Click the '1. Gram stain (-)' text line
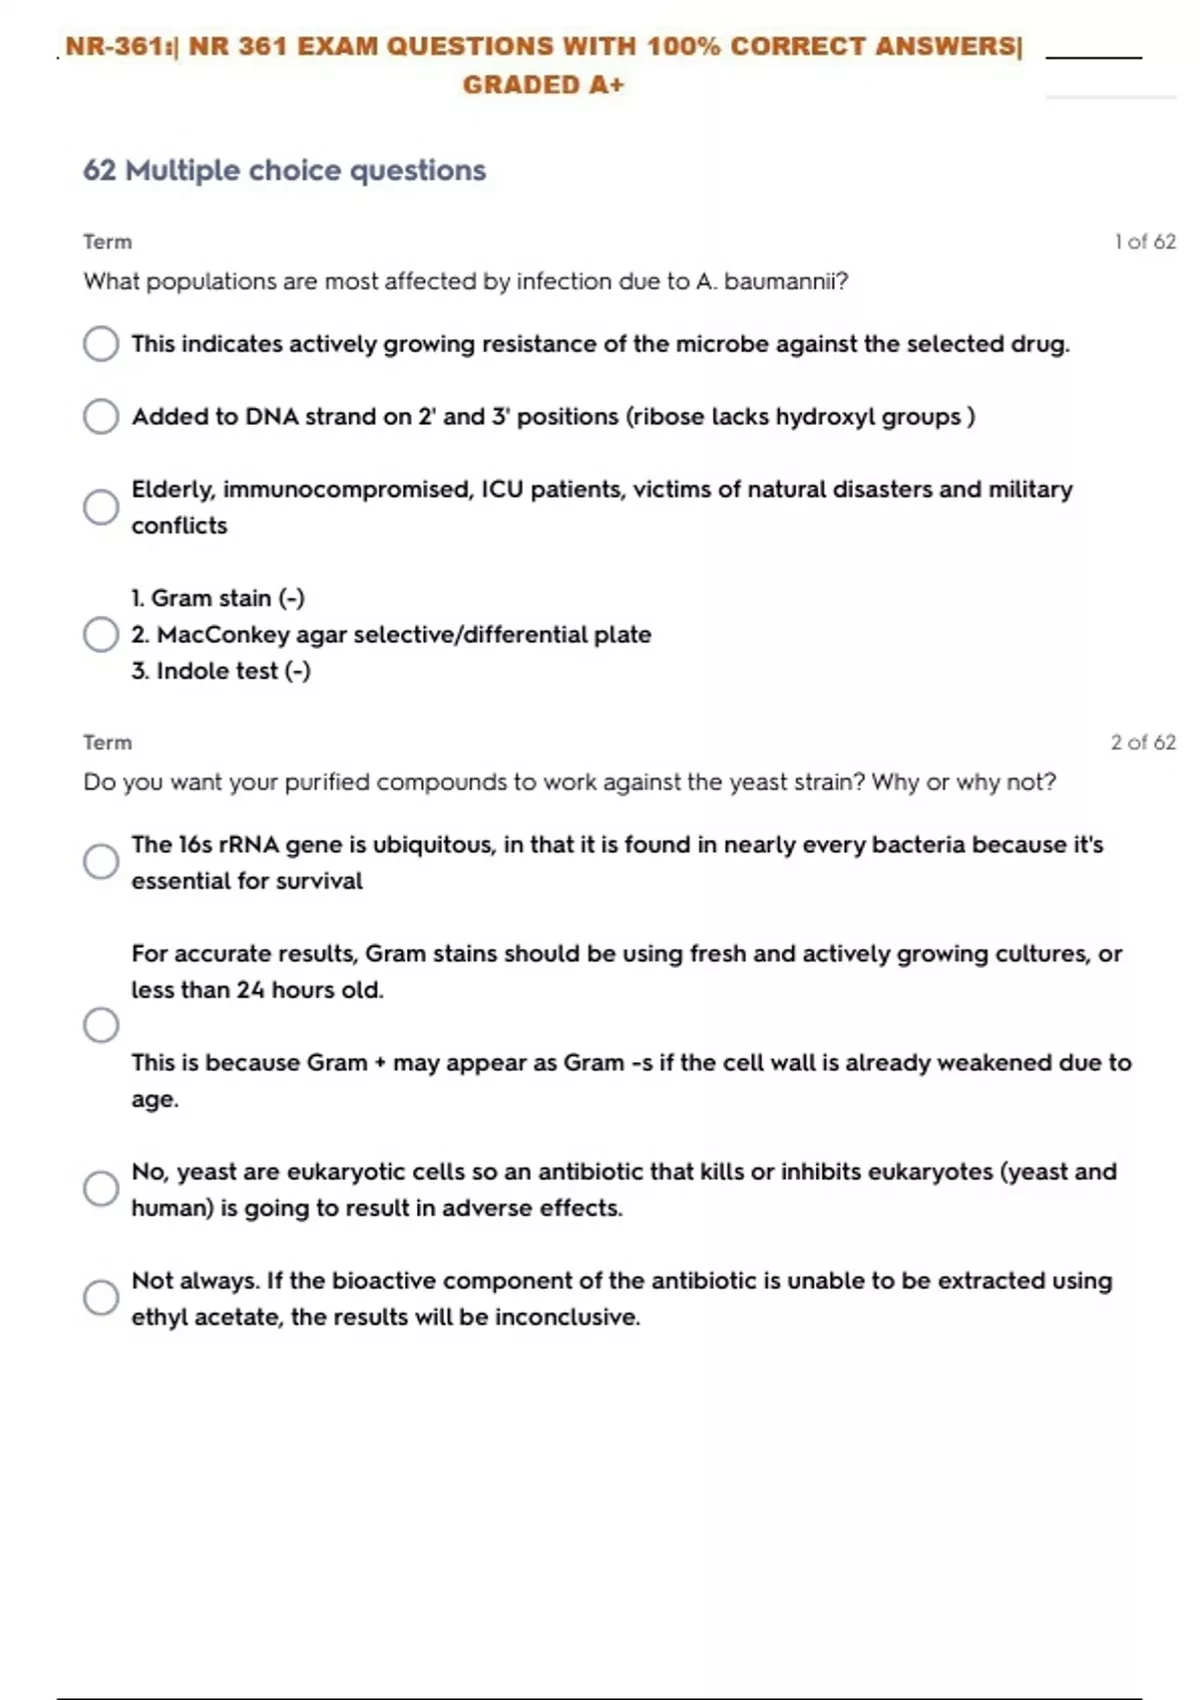Viewport: 1200px width, 1700px height. pos(218,598)
